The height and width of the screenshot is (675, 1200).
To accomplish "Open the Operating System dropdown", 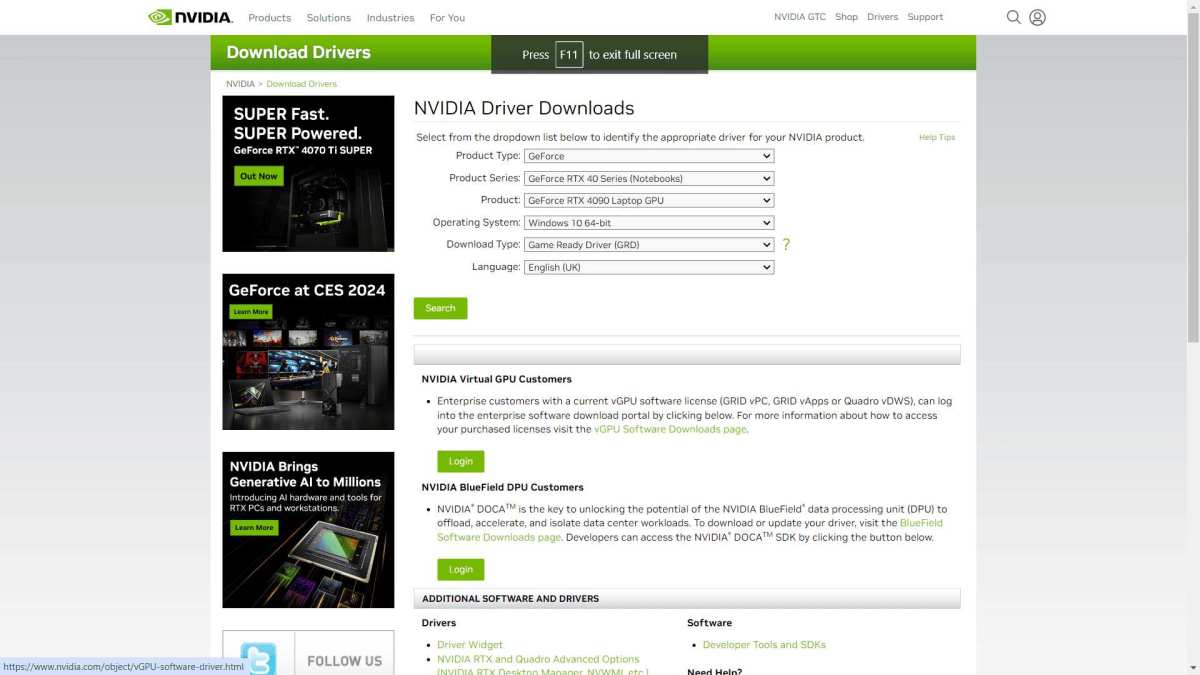I will (x=649, y=222).
